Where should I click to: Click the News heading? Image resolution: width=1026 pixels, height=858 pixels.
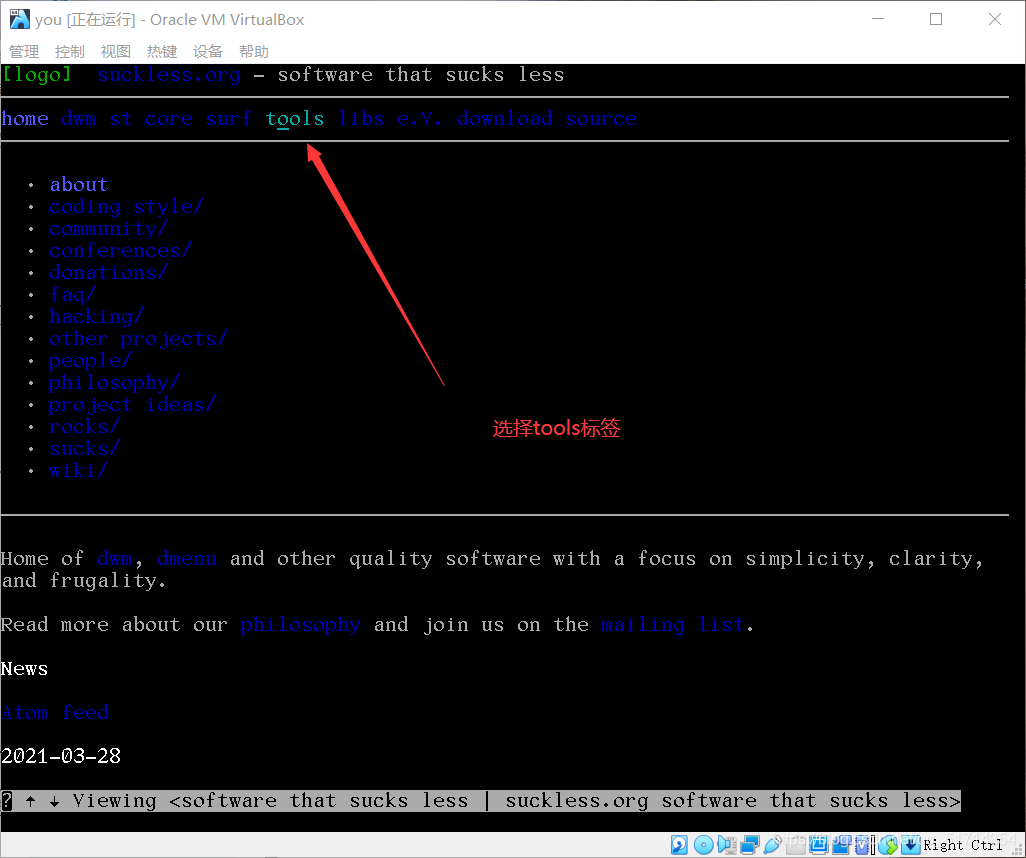(x=25, y=669)
